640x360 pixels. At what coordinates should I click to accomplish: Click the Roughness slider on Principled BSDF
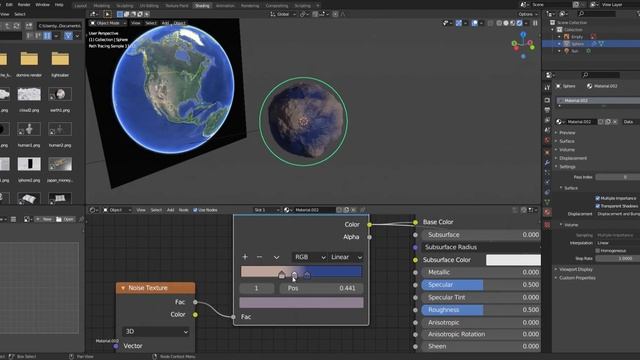481,310
